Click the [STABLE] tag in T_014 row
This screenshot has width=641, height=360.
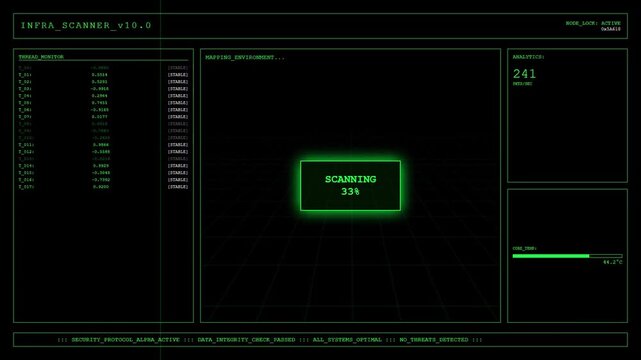(178, 165)
